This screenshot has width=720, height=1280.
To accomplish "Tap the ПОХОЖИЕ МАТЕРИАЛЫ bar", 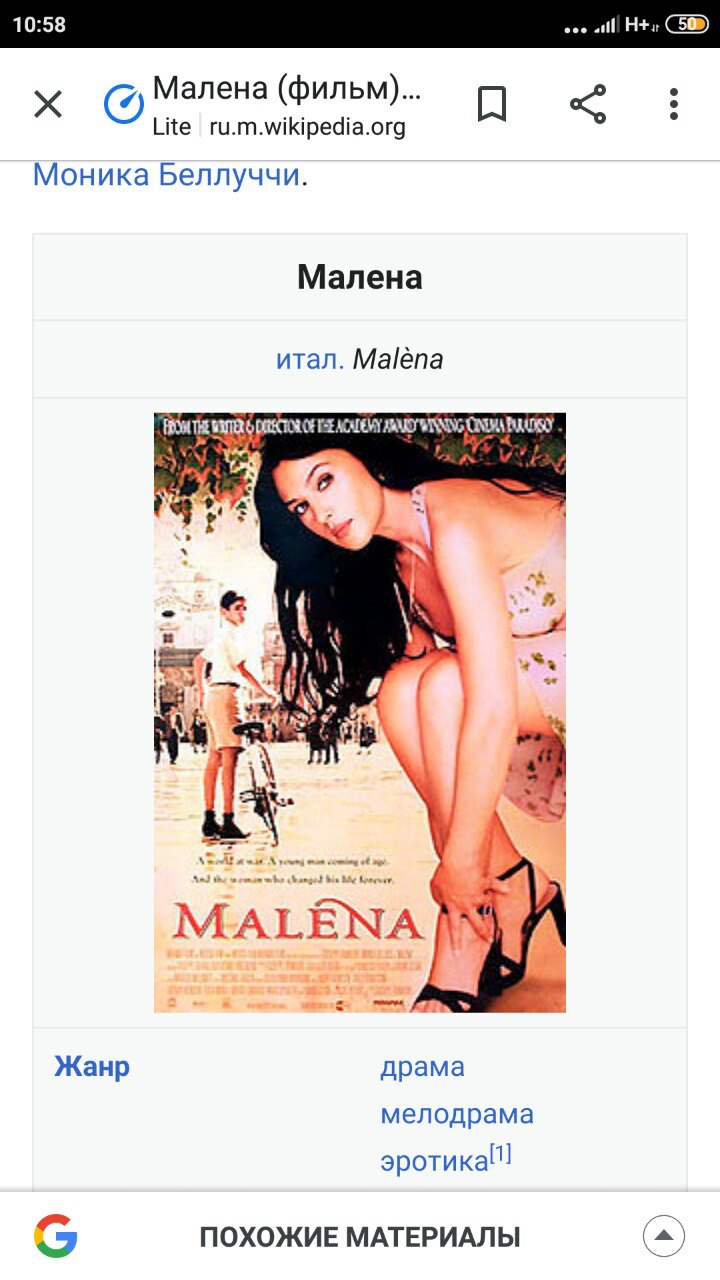I will click(360, 1236).
